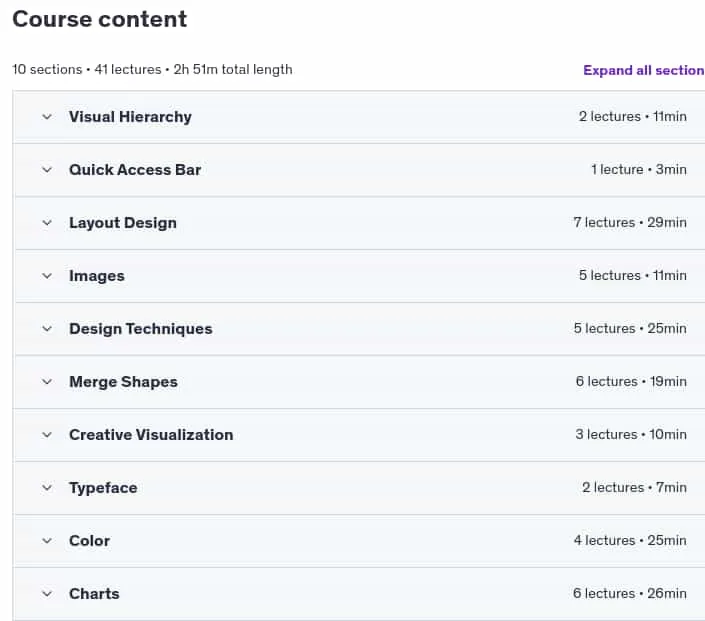The width and height of the screenshot is (705, 621).
Task: Click the Design Techniques lecture count
Action: (604, 328)
